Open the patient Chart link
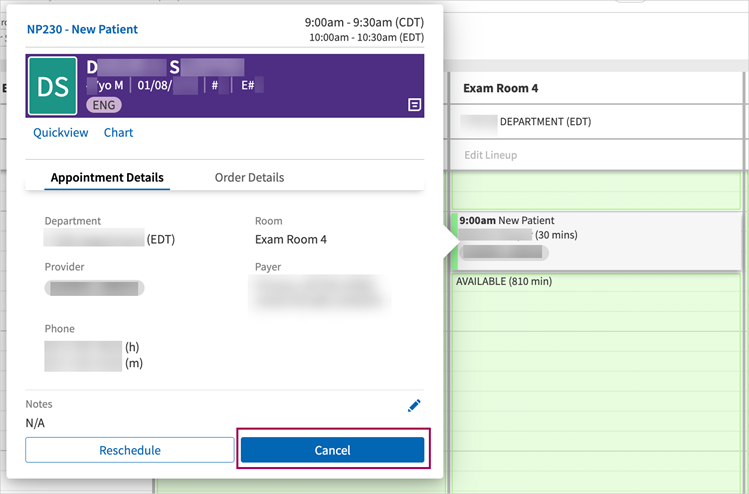 click(118, 133)
